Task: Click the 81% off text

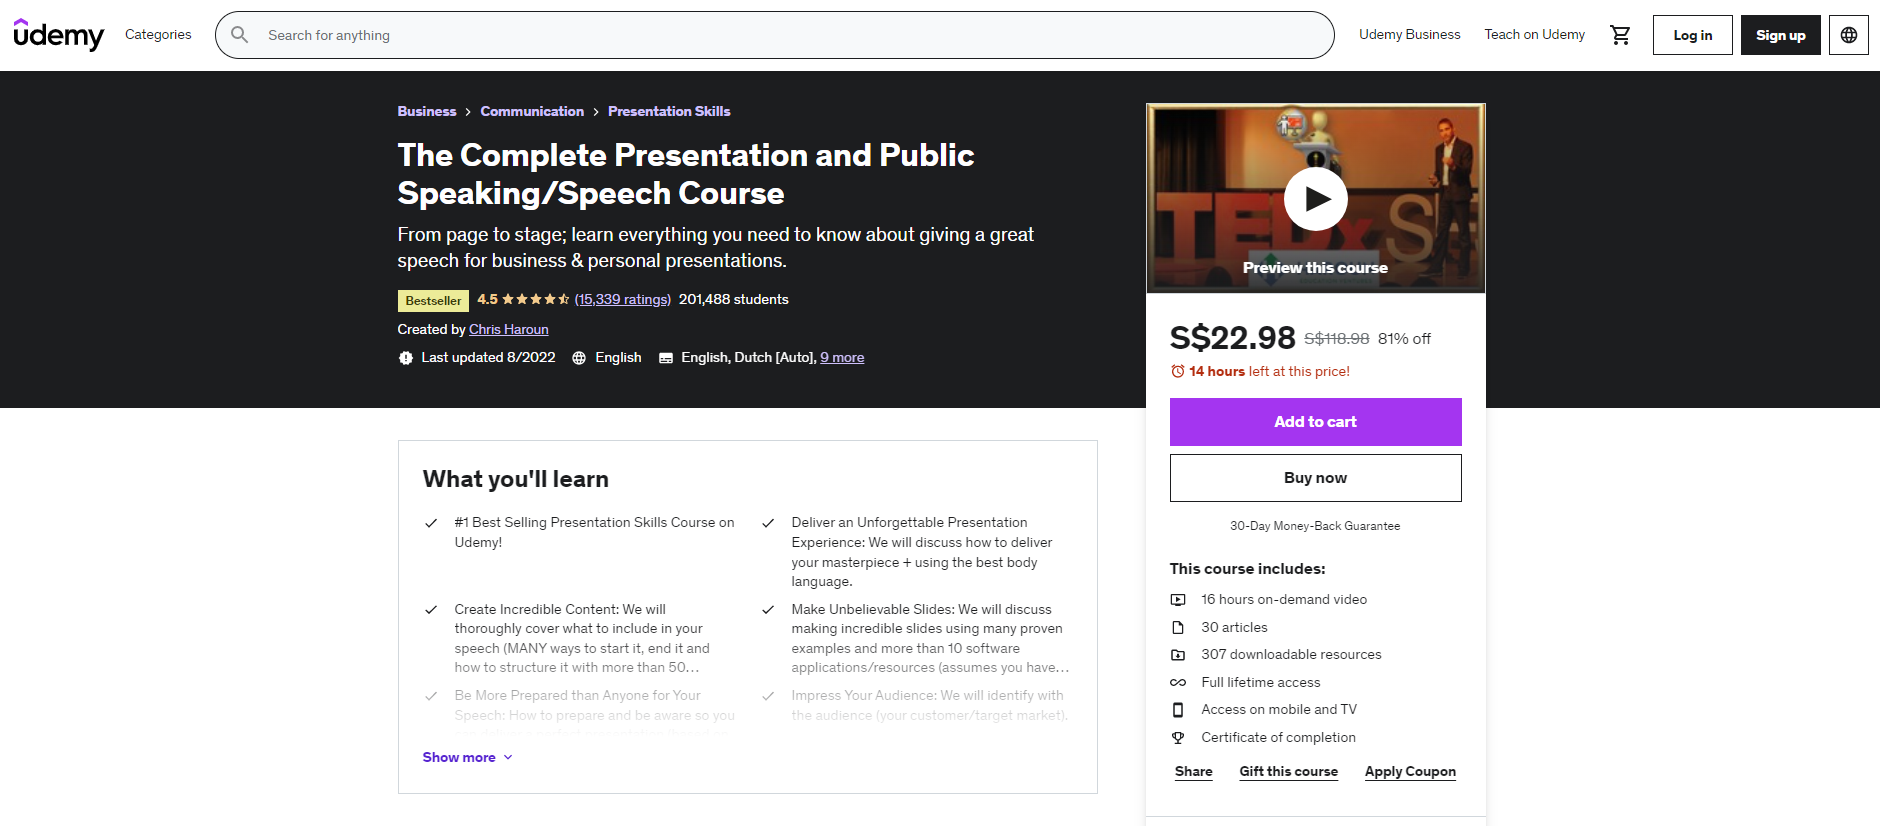Action: pyautogui.click(x=1404, y=339)
